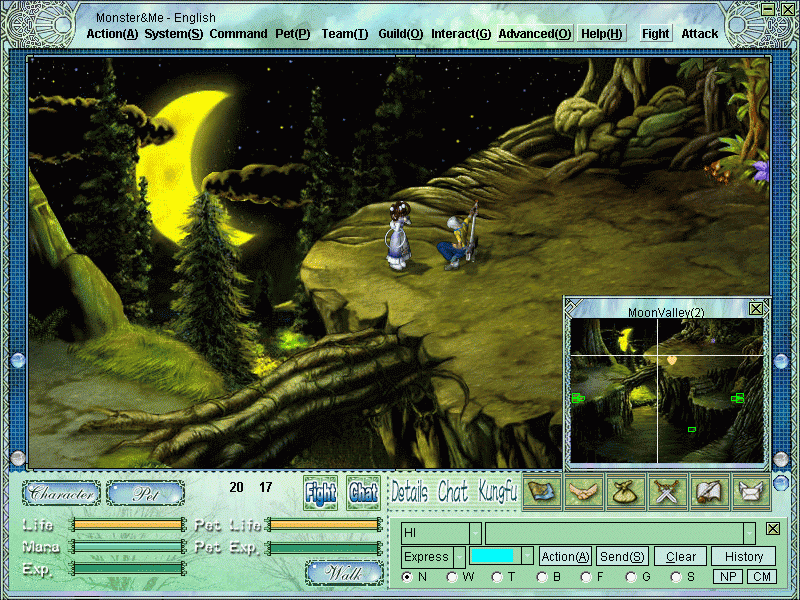The width and height of the screenshot is (800, 600).
Task: Select the S chat channel radio button
Action: click(x=677, y=577)
